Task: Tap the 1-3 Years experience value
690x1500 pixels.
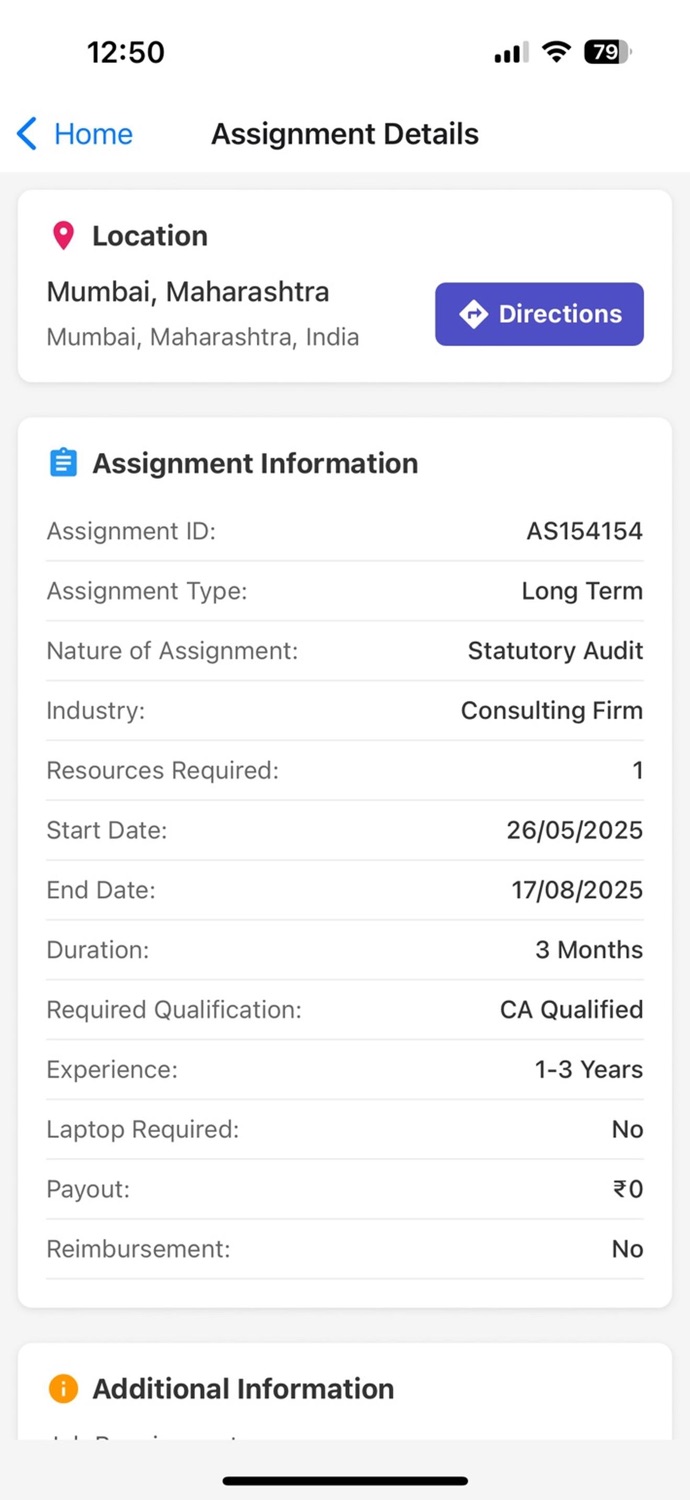Action: pyautogui.click(x=589, y=1070)
